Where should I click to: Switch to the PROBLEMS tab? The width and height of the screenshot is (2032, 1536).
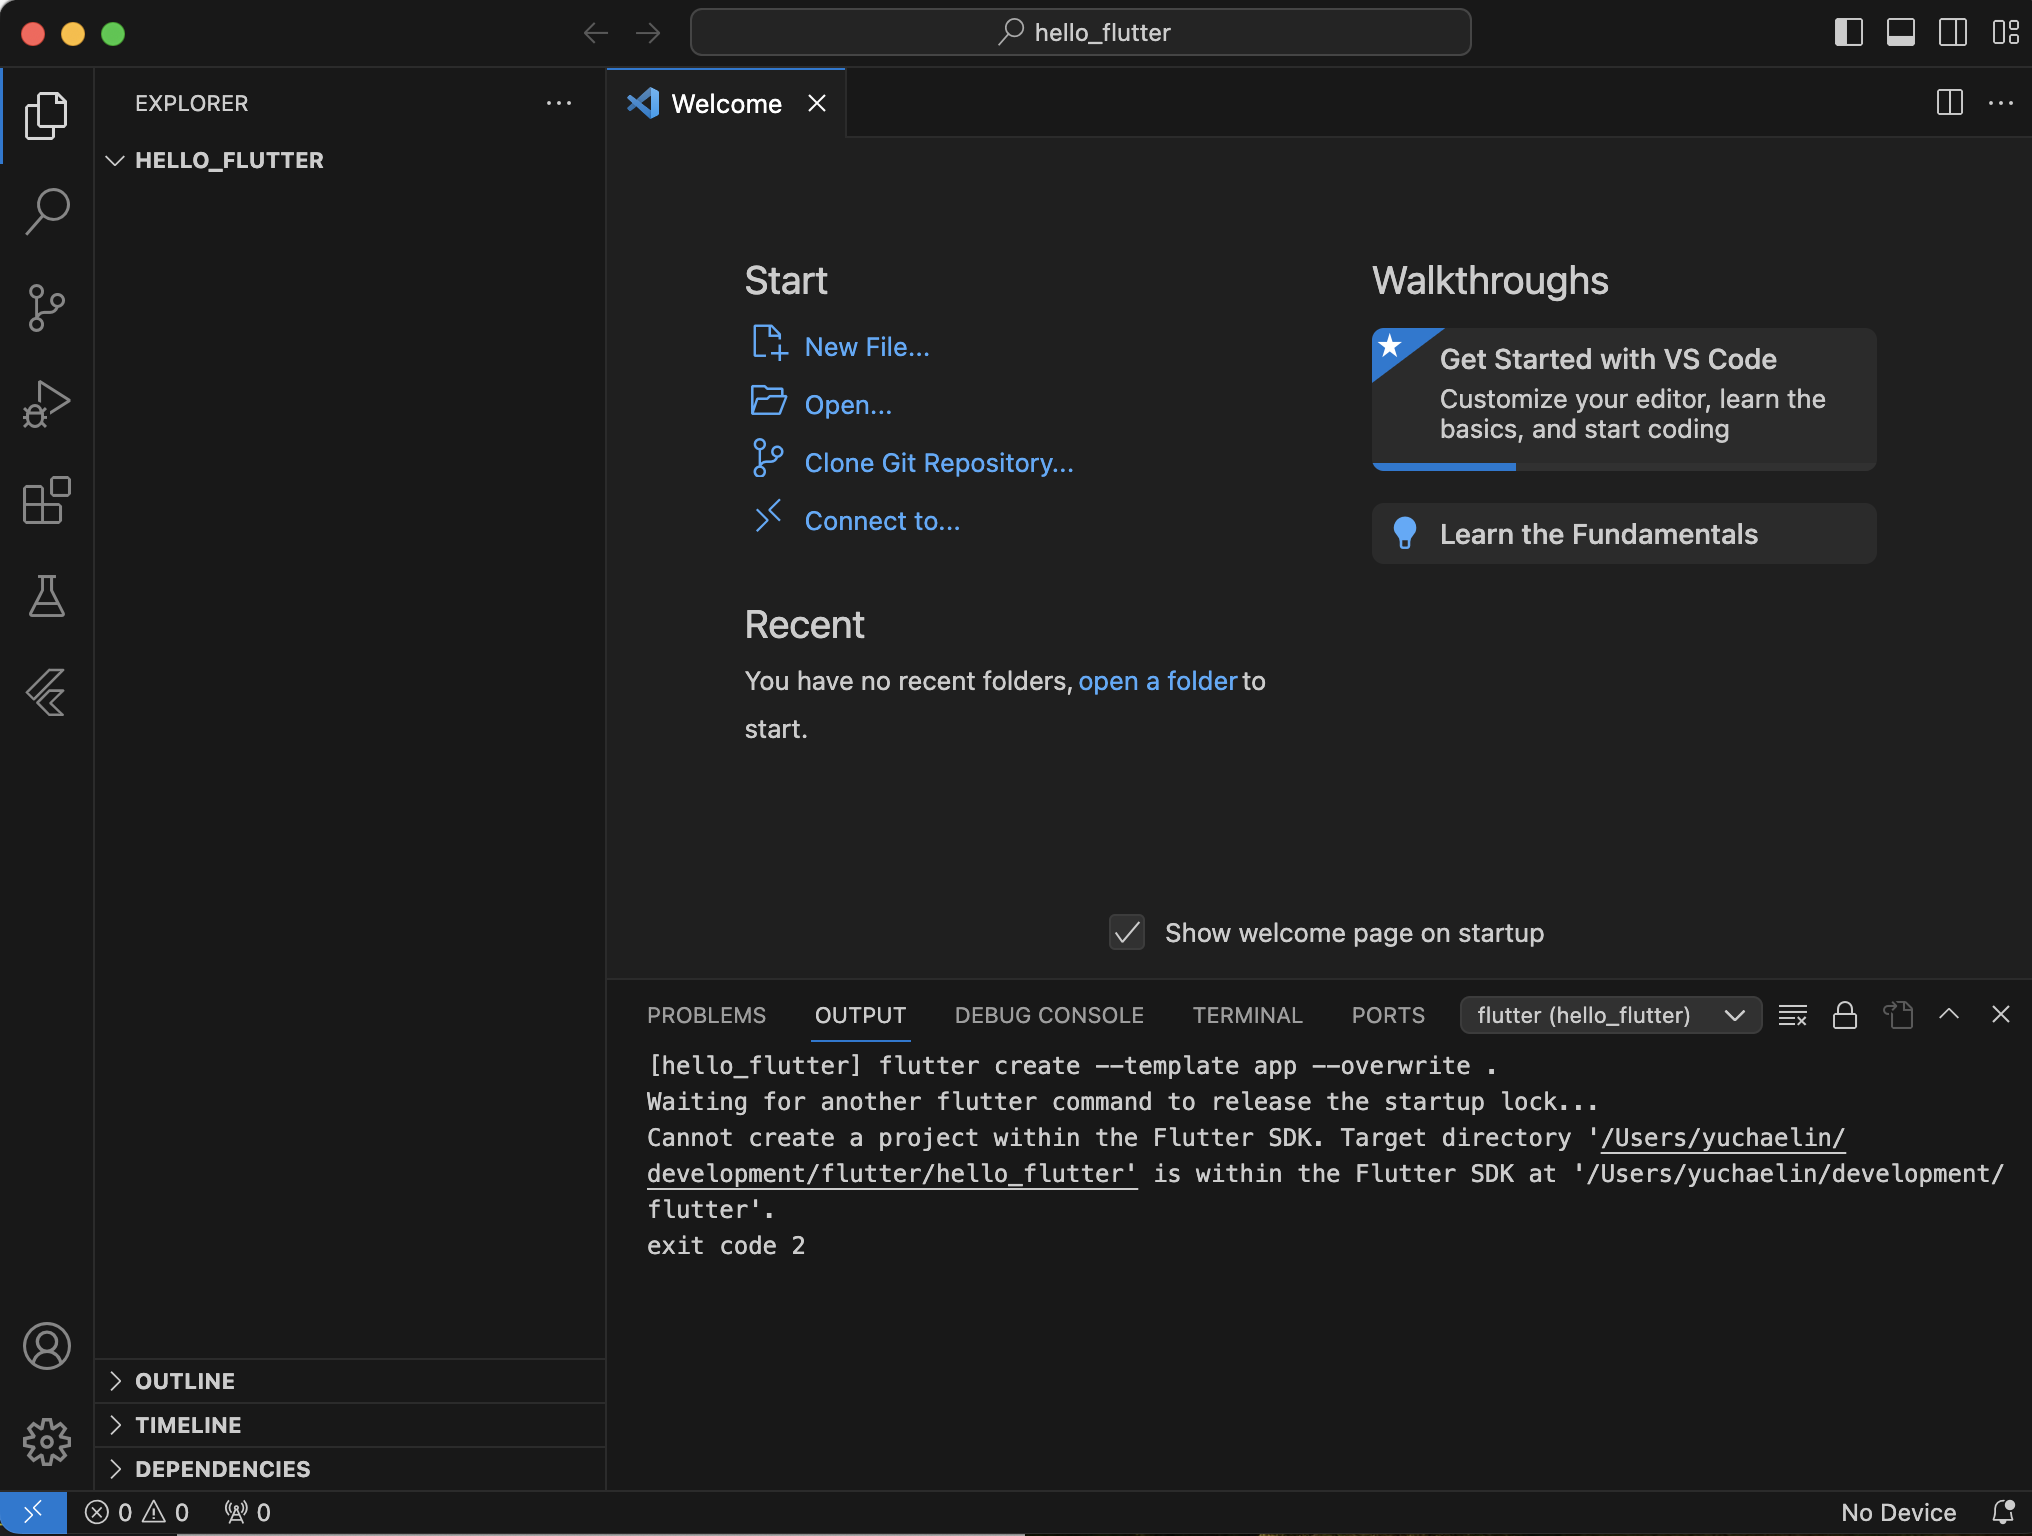pos(706,1015)
